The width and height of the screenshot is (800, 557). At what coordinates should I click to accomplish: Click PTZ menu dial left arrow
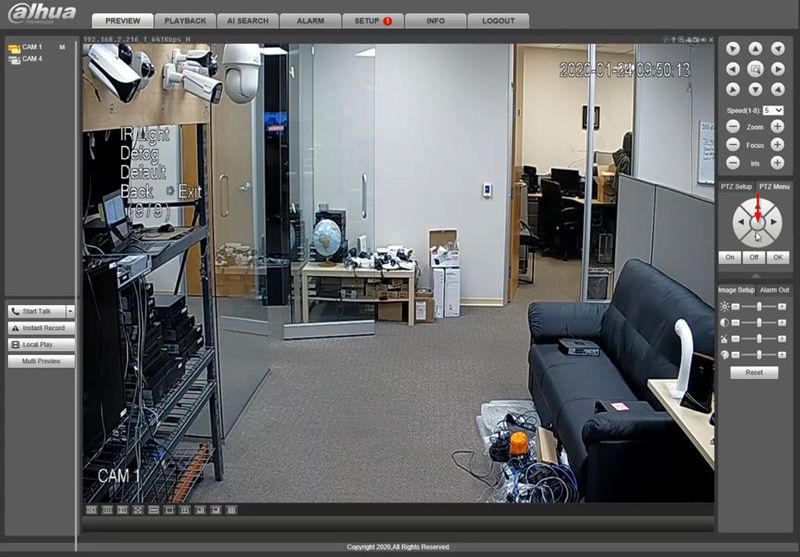[x=740, y=222]
